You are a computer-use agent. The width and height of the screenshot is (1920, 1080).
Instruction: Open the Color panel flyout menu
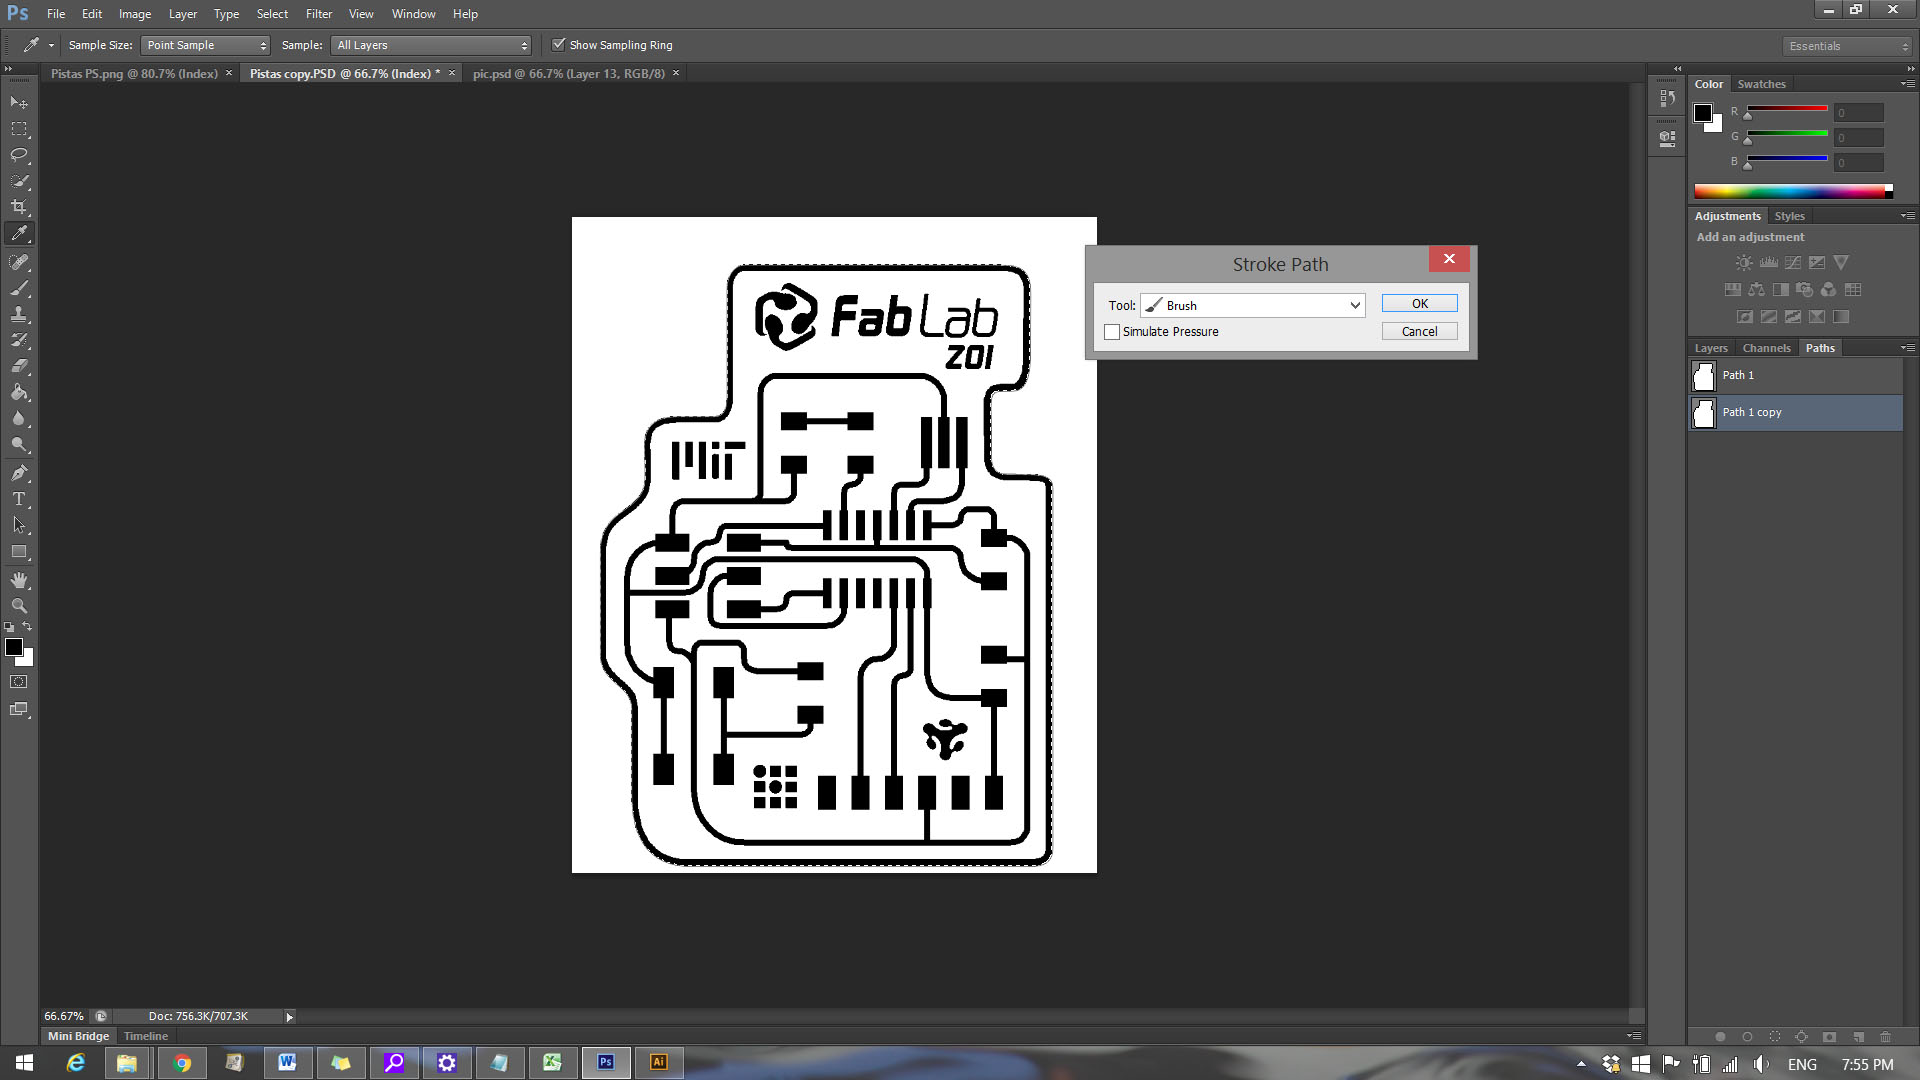click(1908, 84)
